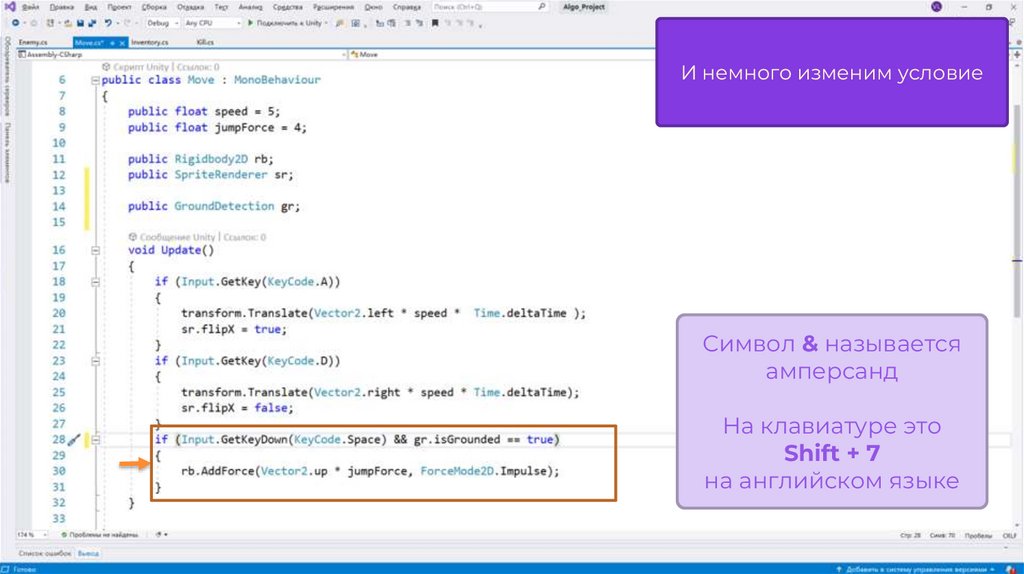Open the Server Explorer side panel tab

click(x=7, y=75)
